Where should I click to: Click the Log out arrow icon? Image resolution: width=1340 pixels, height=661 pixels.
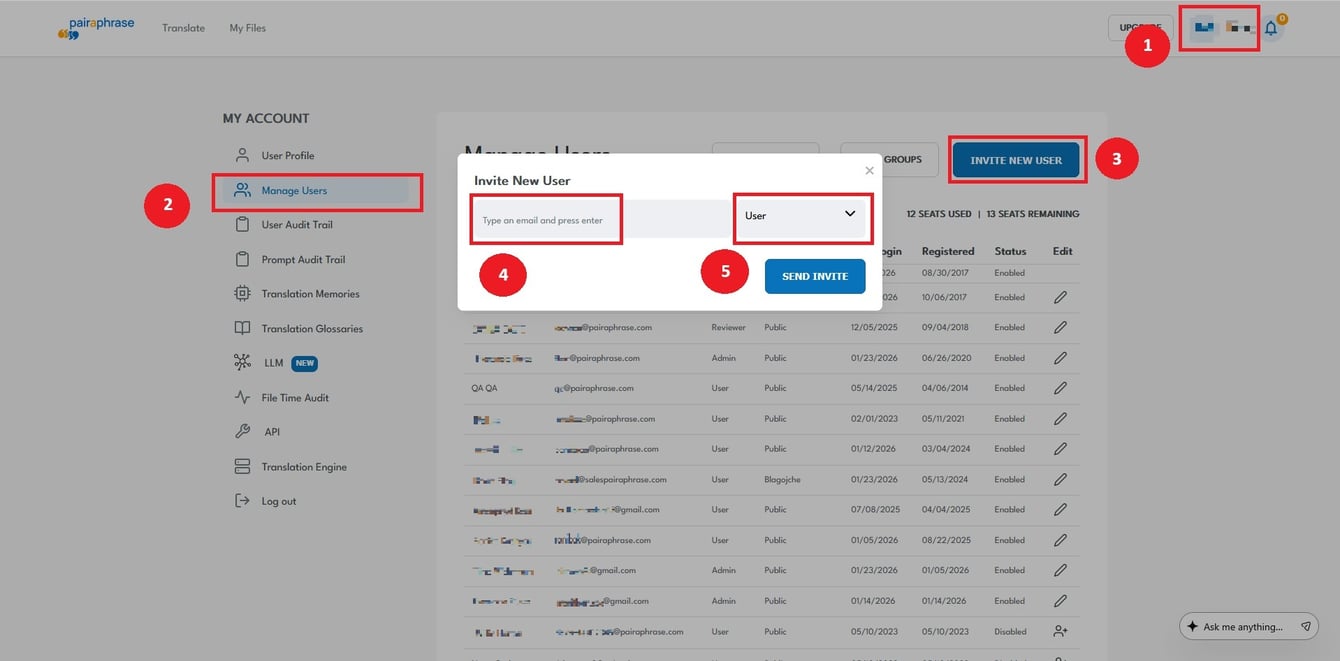click(x=242, y=501)
